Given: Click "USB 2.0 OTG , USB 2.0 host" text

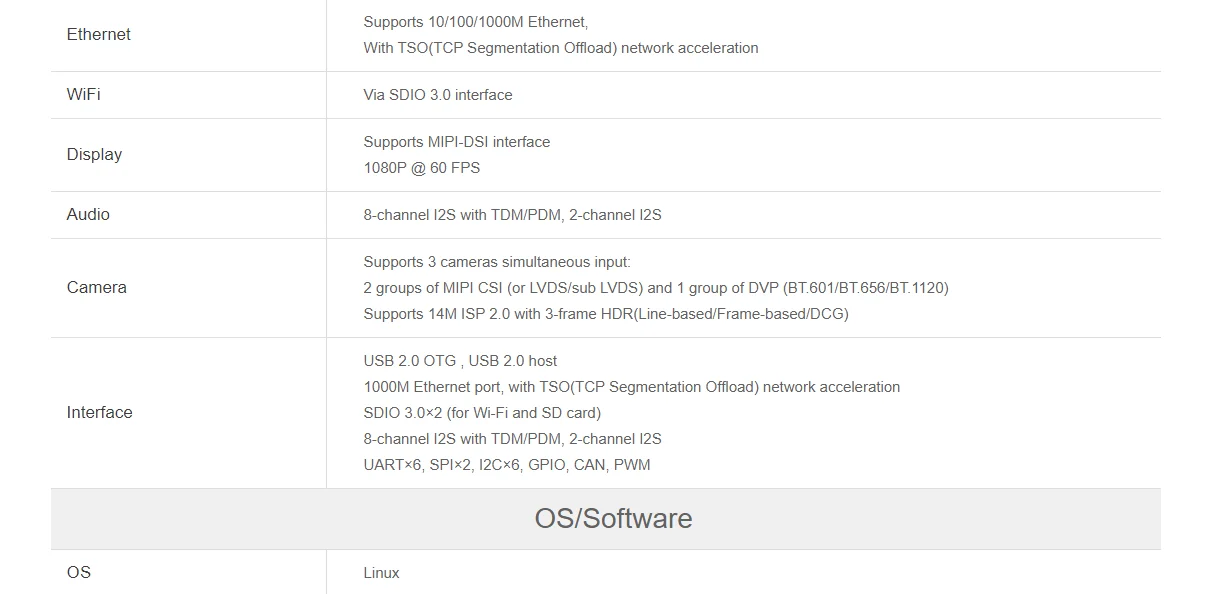Looking at the screenshot, I should coord(460,361).
